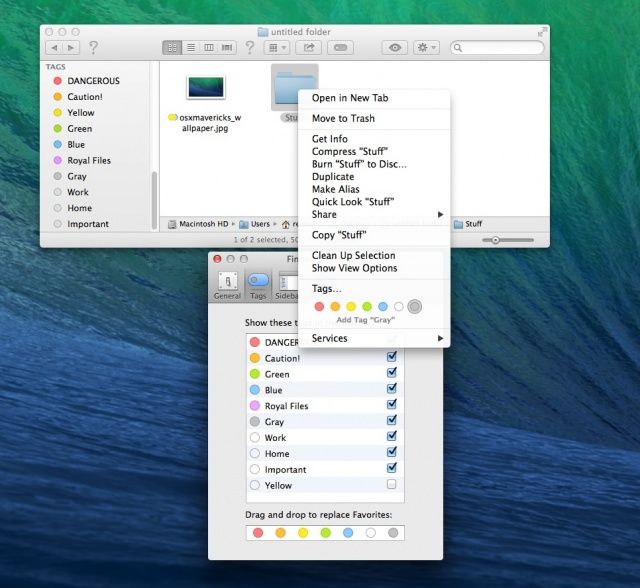Uncheck the Green tag checkbox
Viewport: 640px width, 588px height.
point(391,373)
